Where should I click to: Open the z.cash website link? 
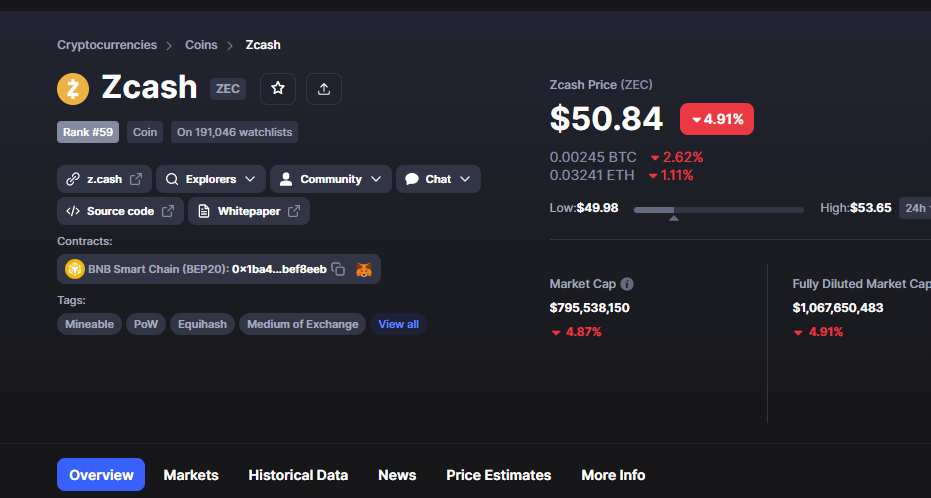click(104, 179)
